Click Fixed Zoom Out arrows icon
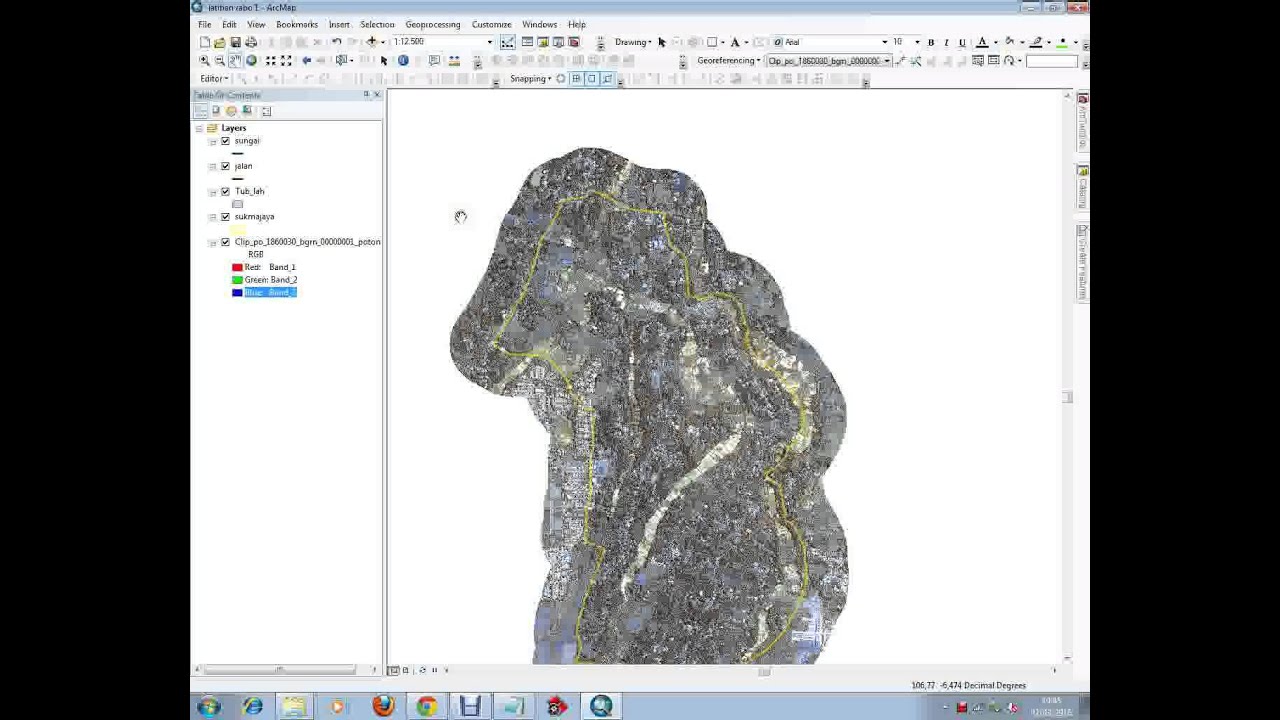The width and height of the screenshot is (1280, 720). (286, 60)
